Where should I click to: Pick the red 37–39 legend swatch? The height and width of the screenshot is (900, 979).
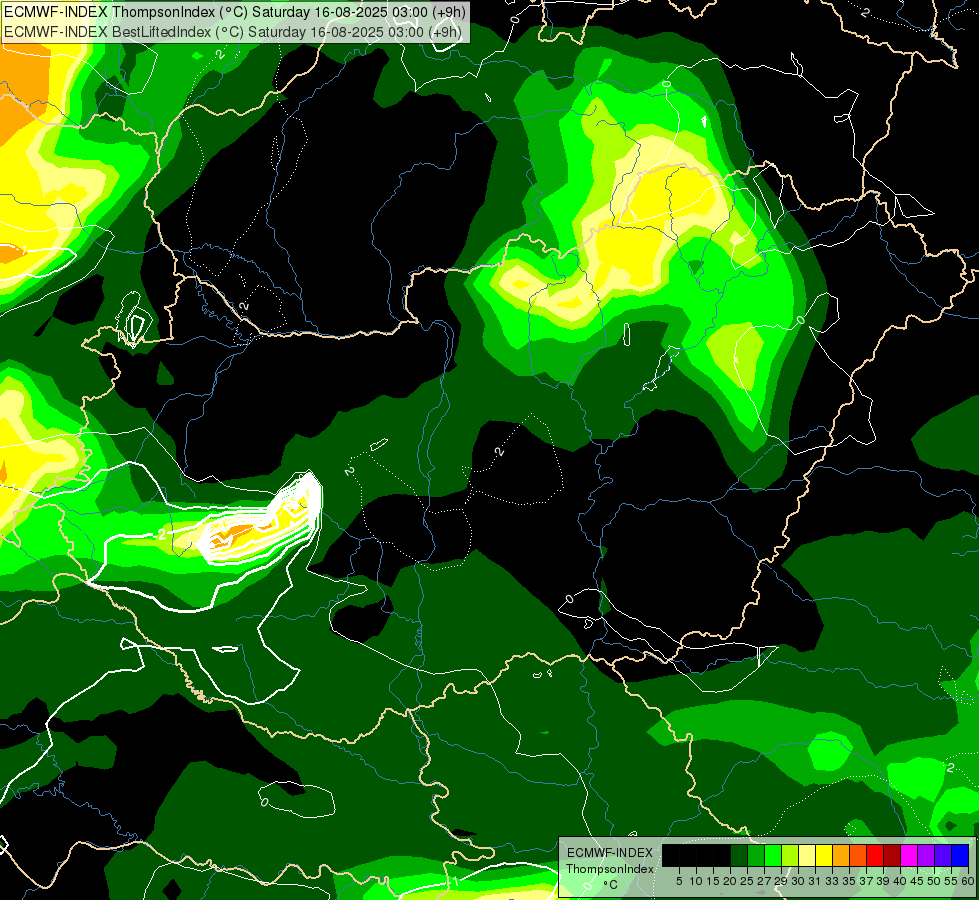click(875, 855)
